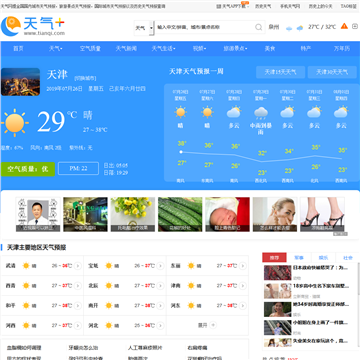The height and width of the screenshot is (360, 360).
Task: Go to 首页 in the navigation bar
Action: (18, 48)
